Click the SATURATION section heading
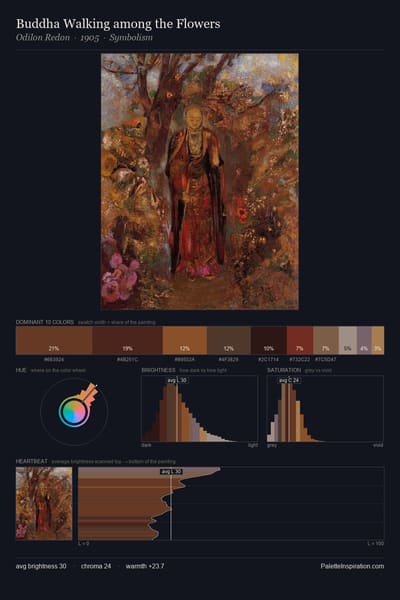Viewport: 400px width, 600px height. pos(284,370)
